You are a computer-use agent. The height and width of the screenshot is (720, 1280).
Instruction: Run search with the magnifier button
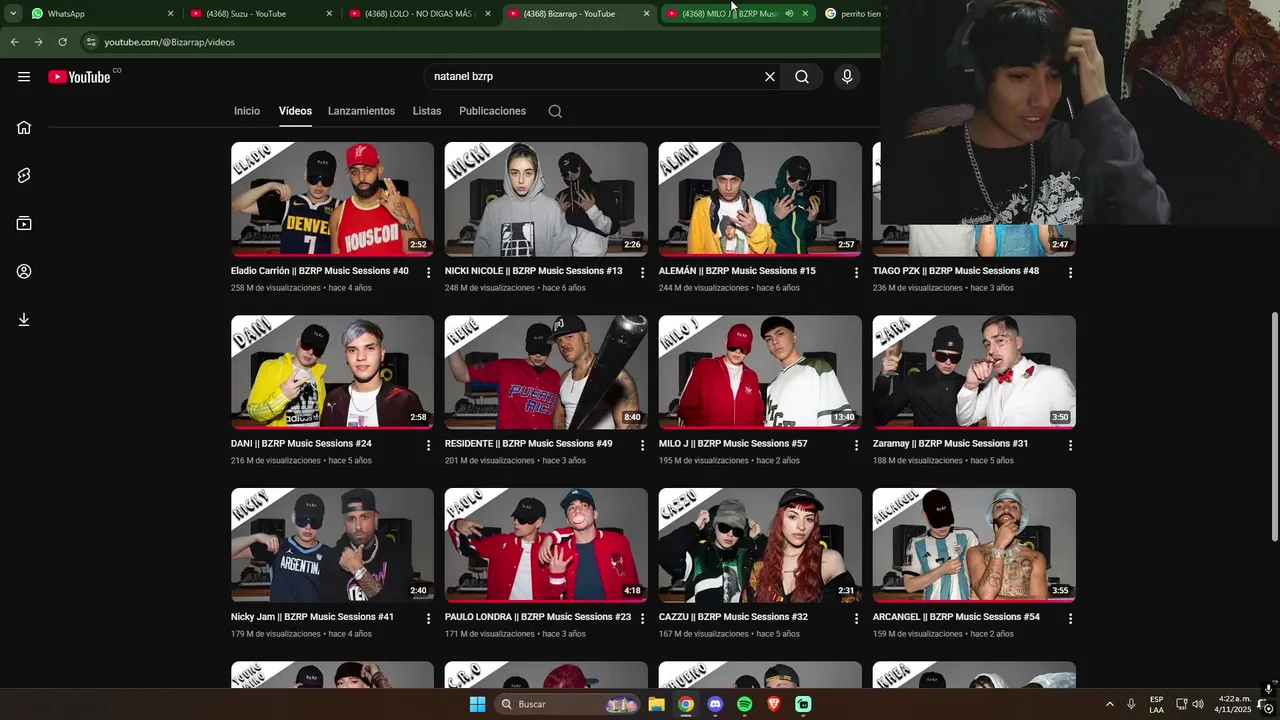coord(802,77)
